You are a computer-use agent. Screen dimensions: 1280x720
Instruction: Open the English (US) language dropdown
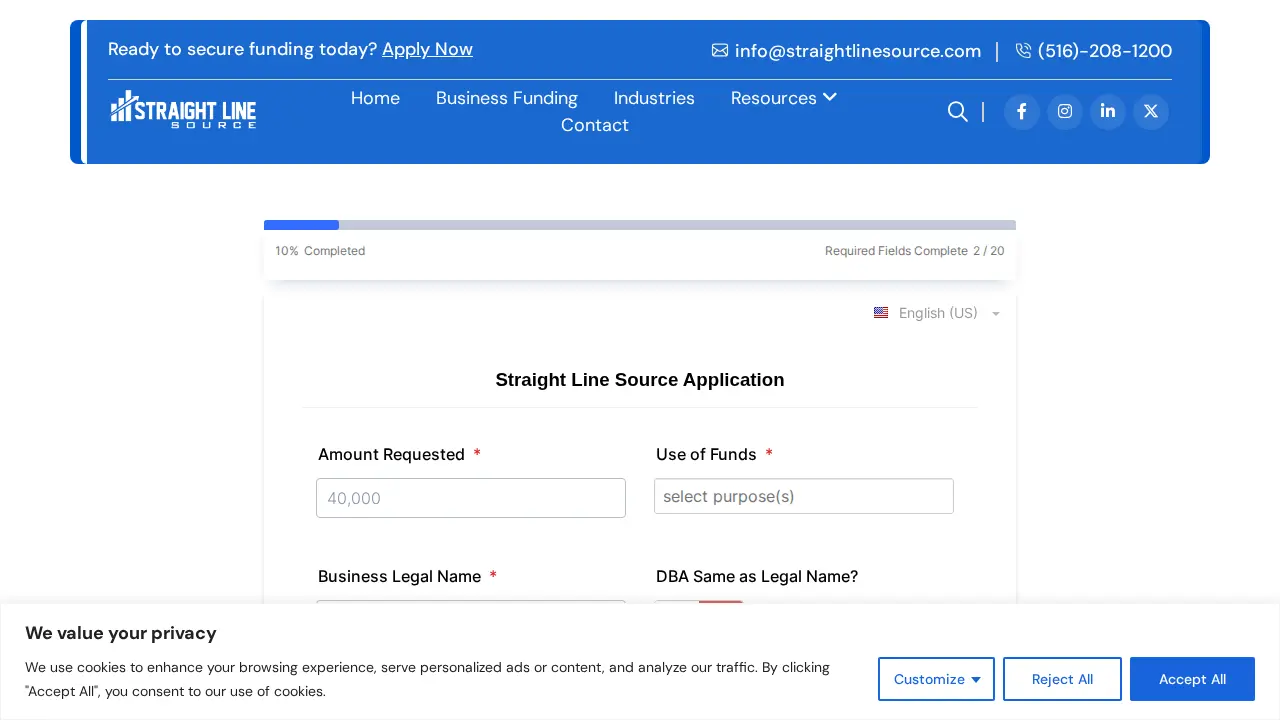coord(937,313)
